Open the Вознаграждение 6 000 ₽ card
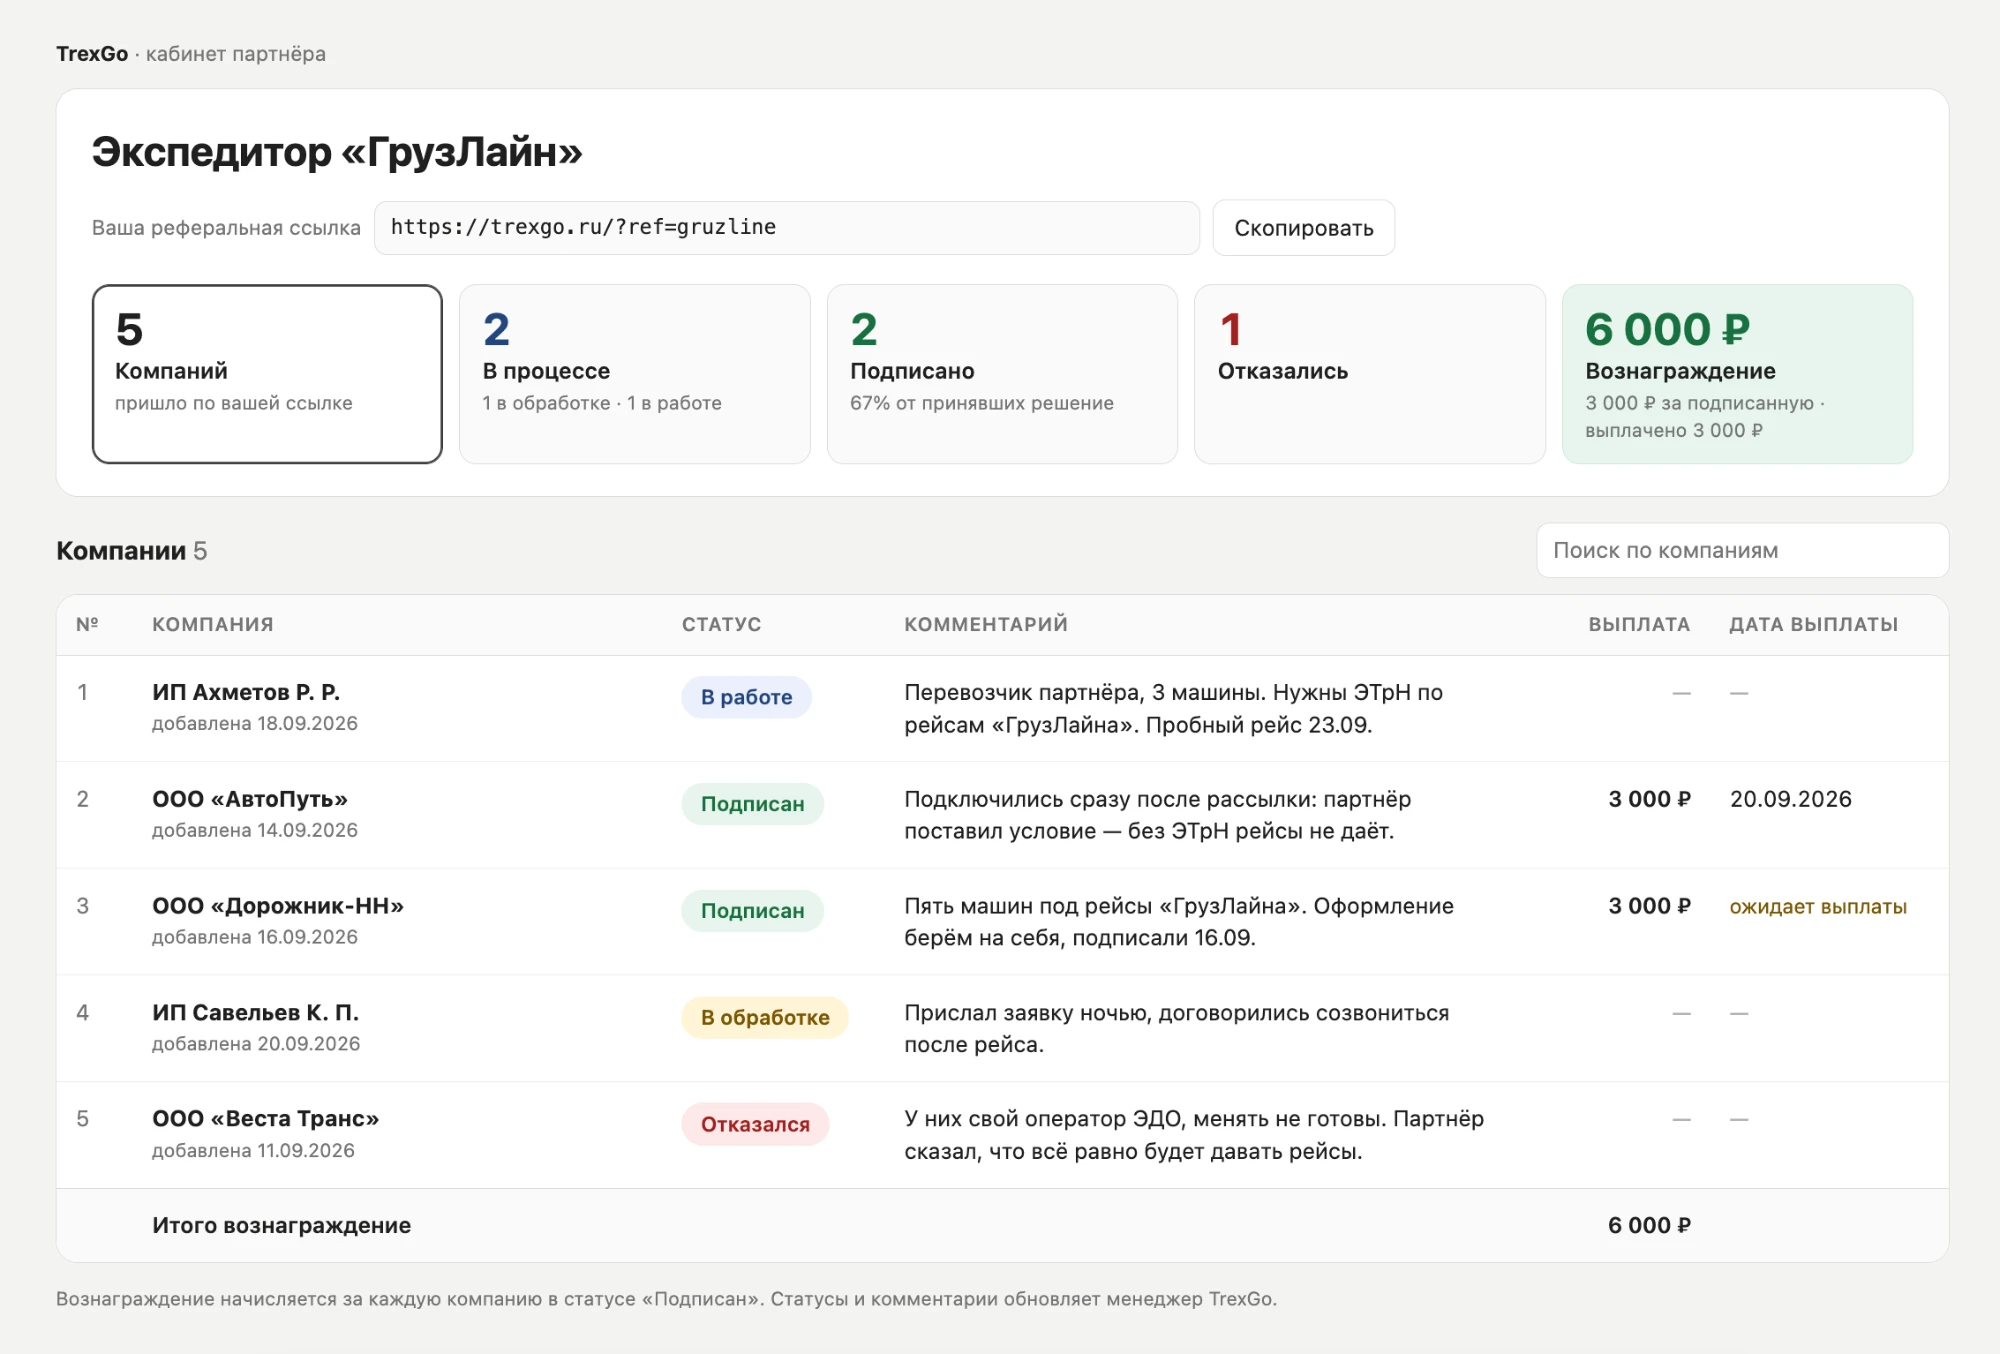The image size is (2000, 1354). click(1737, 374)
